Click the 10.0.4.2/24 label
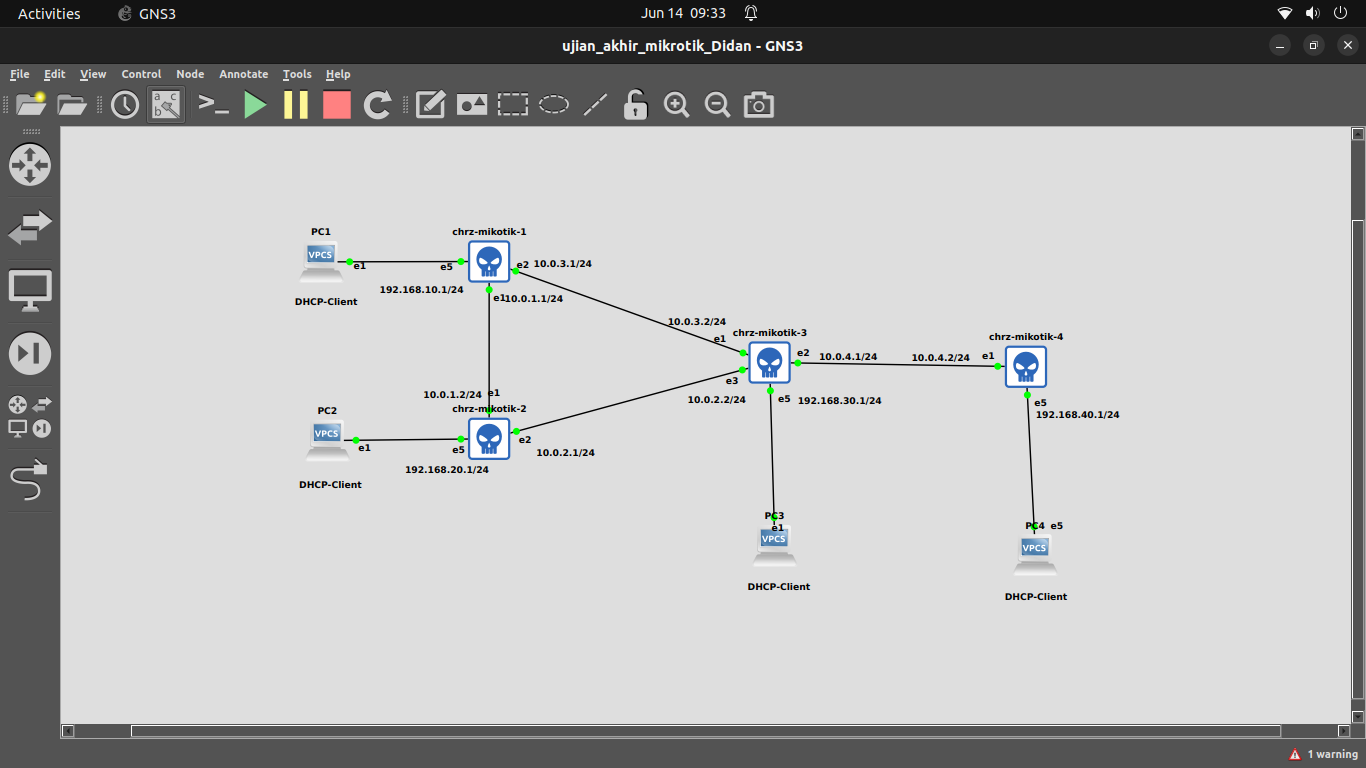Screen dimensions: 1366x768 tap(940, 357)
